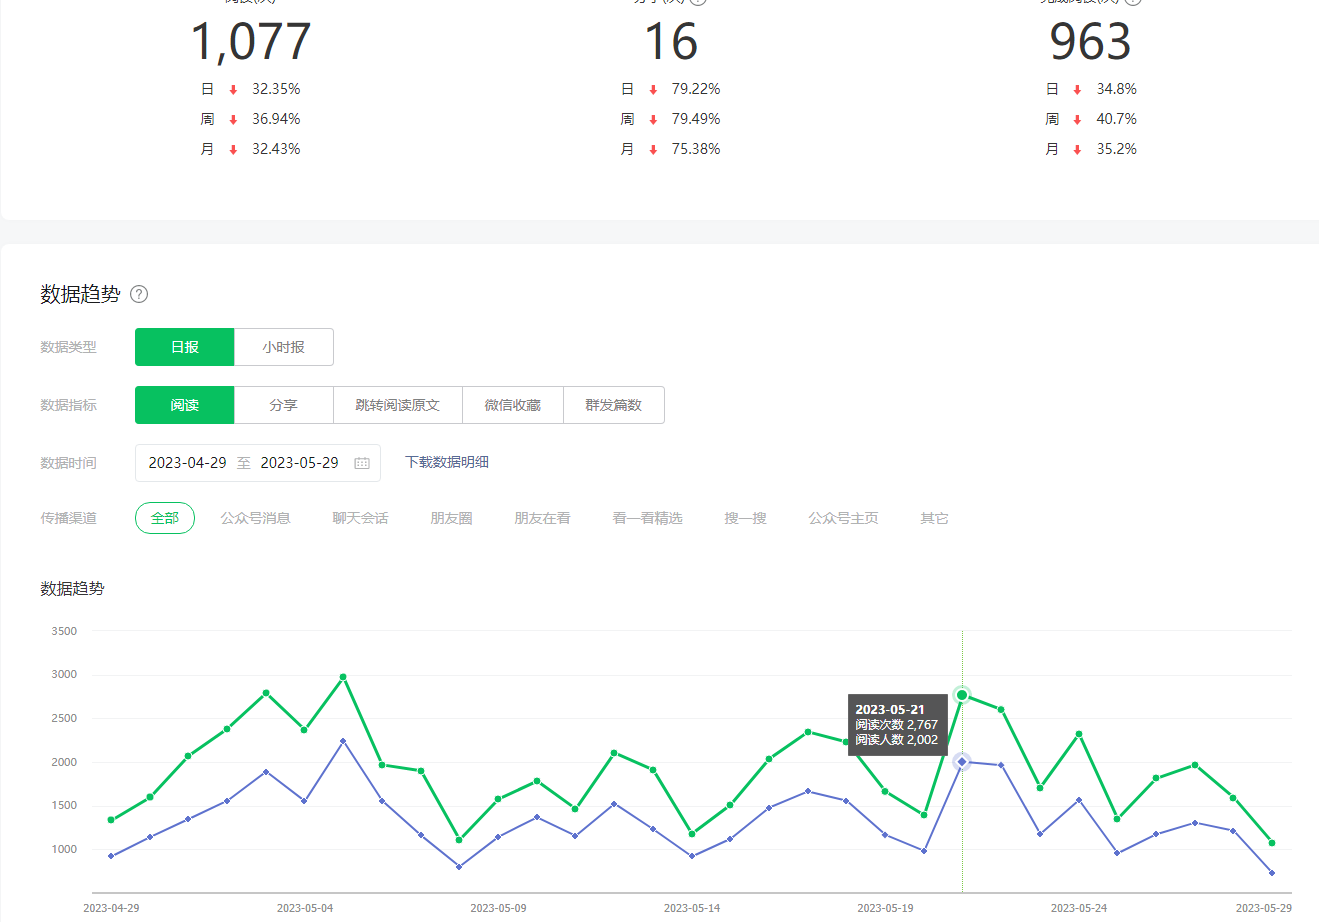Filter by 看一看精选 channel
1319x922 pixels.
click(x=648, y=518)
